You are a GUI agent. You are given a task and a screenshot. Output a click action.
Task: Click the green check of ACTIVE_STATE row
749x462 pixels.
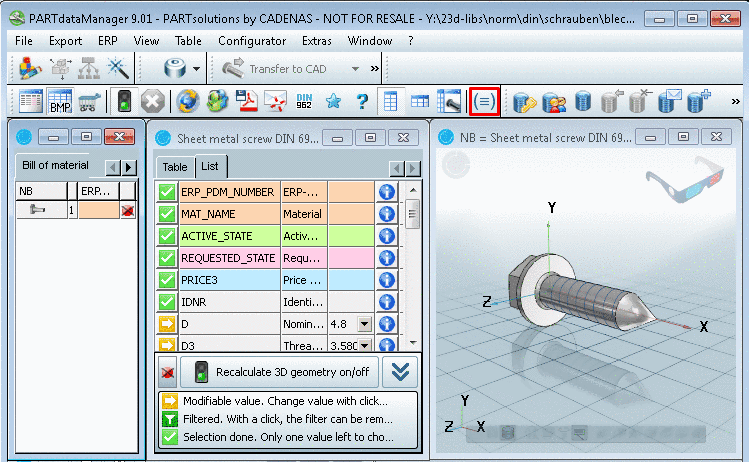[167, 236]
